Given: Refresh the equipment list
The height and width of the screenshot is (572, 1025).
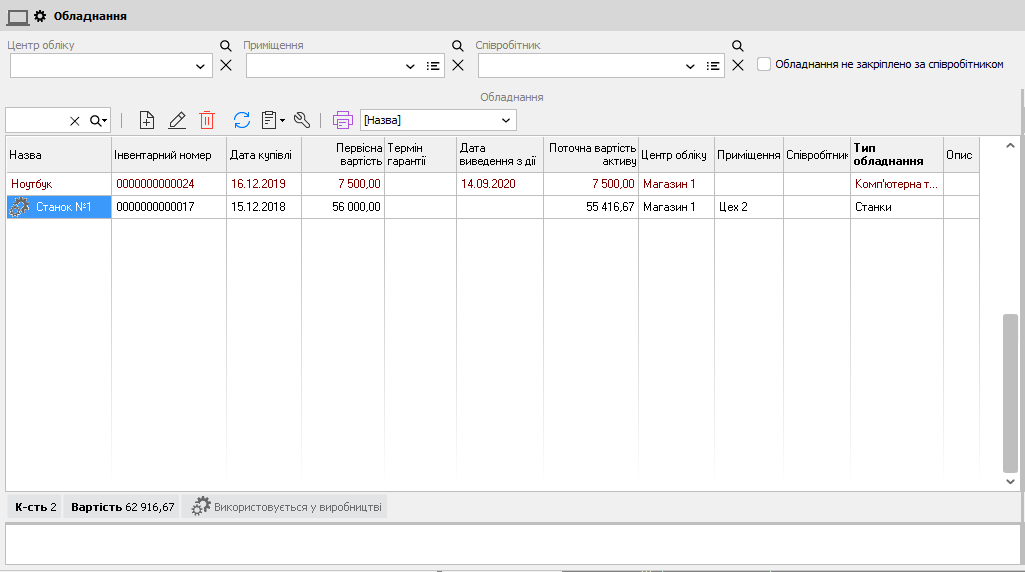Looking at the screenshot, I should point(242,120).
